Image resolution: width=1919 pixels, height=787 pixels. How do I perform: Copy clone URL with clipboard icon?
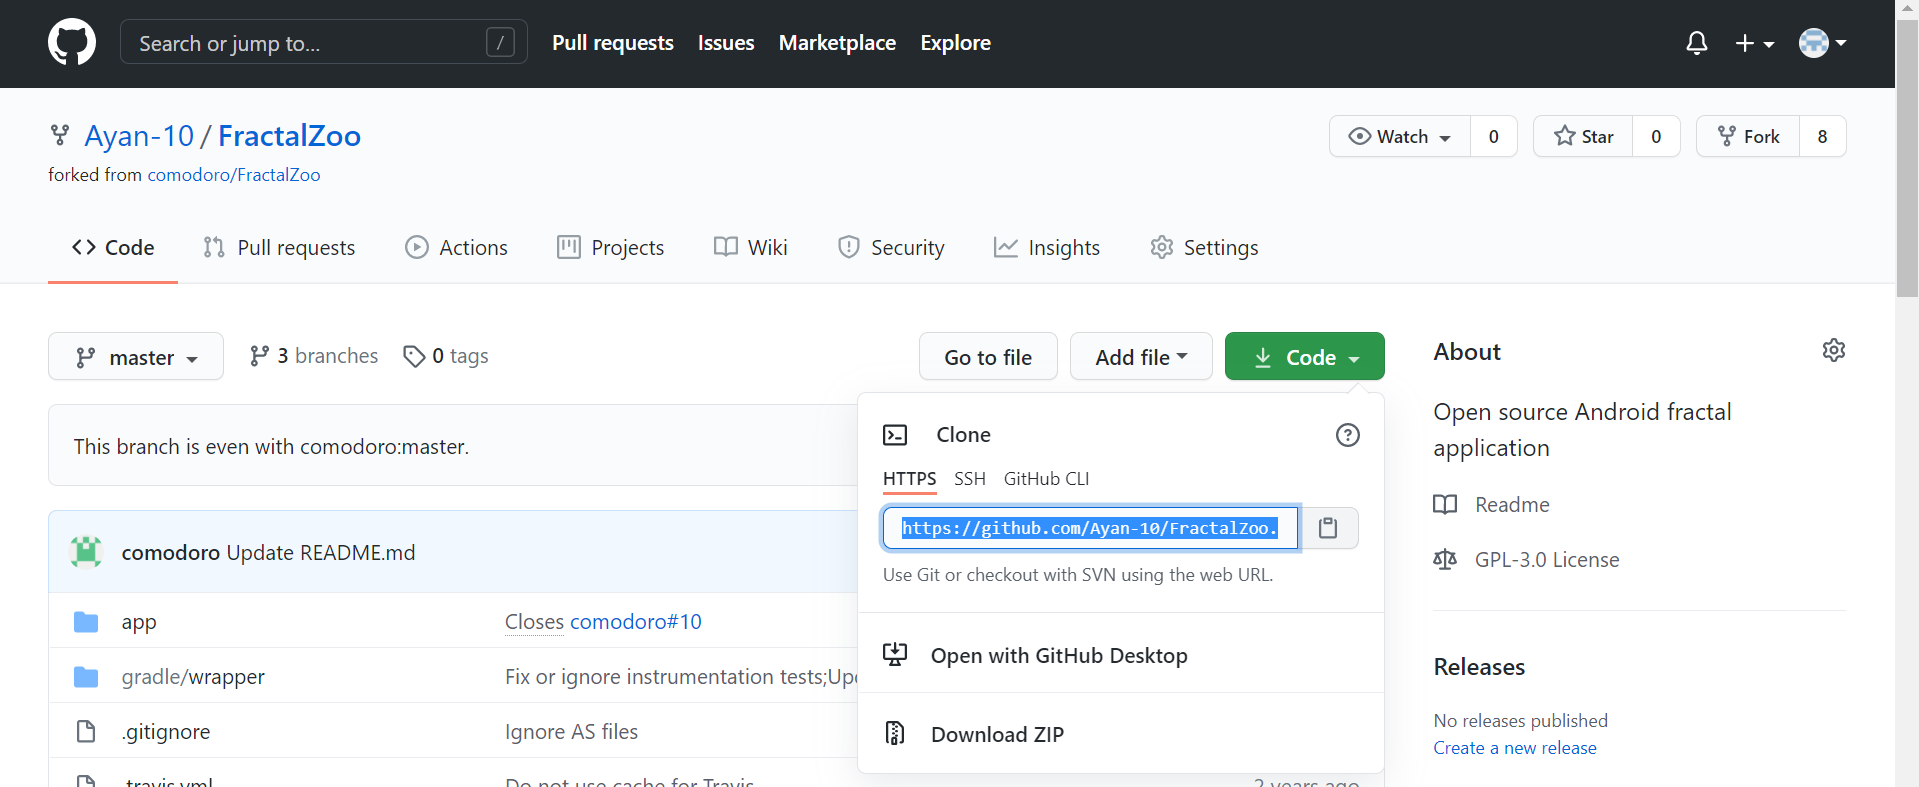click(x=1328, y=528)
